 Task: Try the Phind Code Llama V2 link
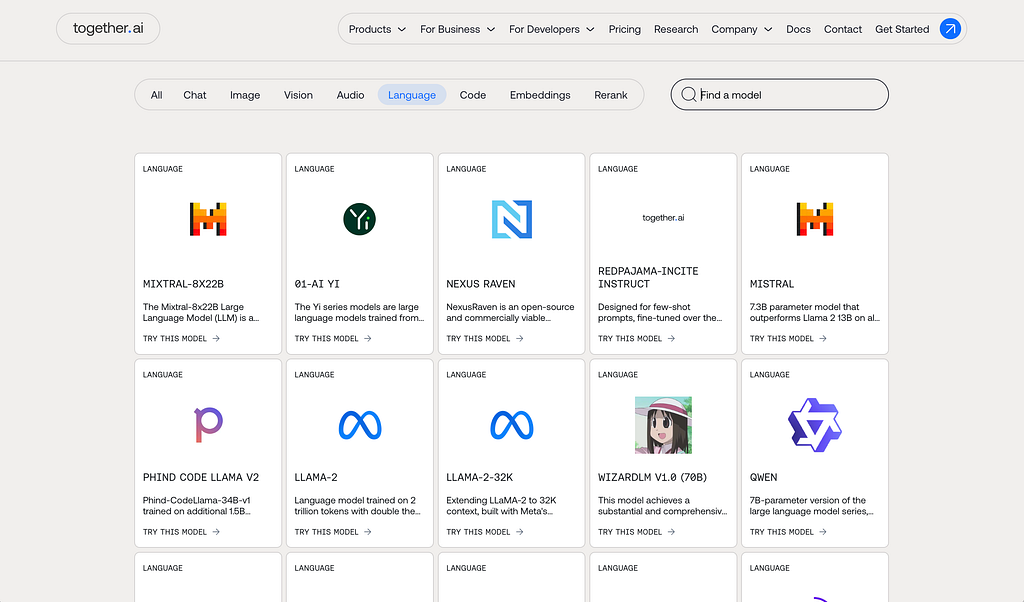pyautogui.click(x=182, y=531)
